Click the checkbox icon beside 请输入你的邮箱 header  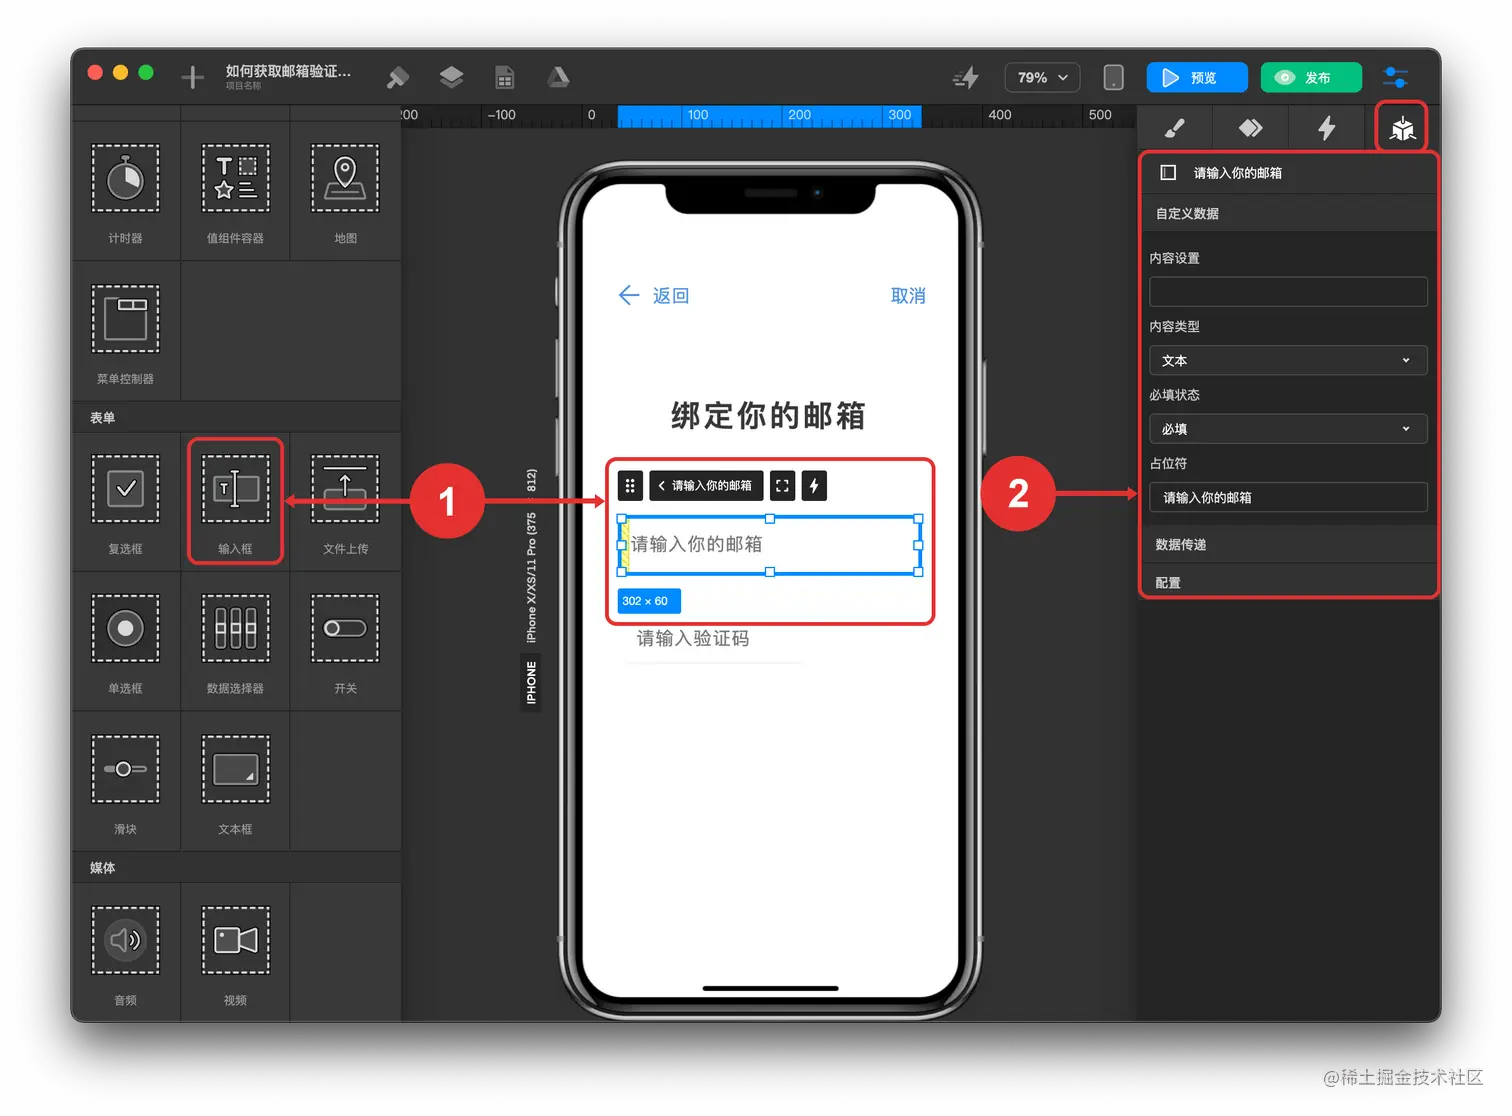pyautogui.click(x=1168, y=172)
